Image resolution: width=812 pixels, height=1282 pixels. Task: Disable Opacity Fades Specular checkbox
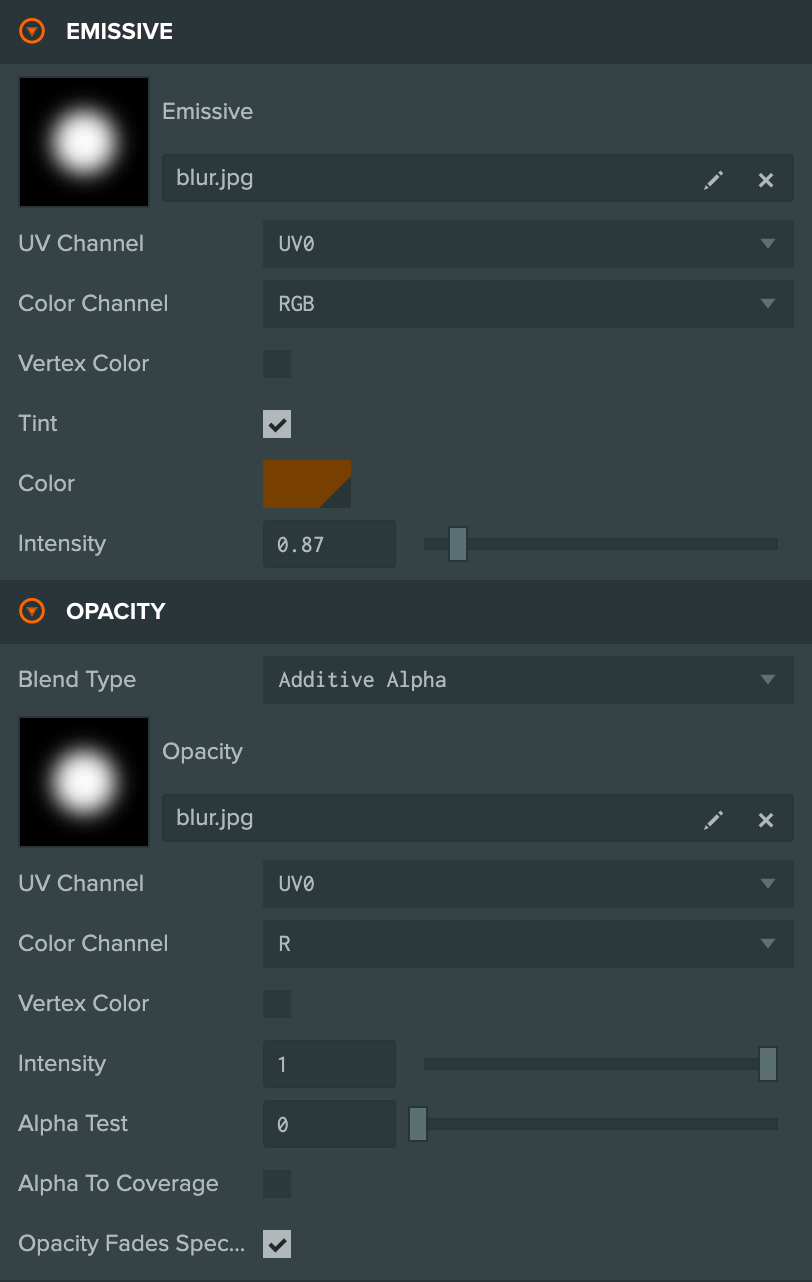click(277, 1244)
